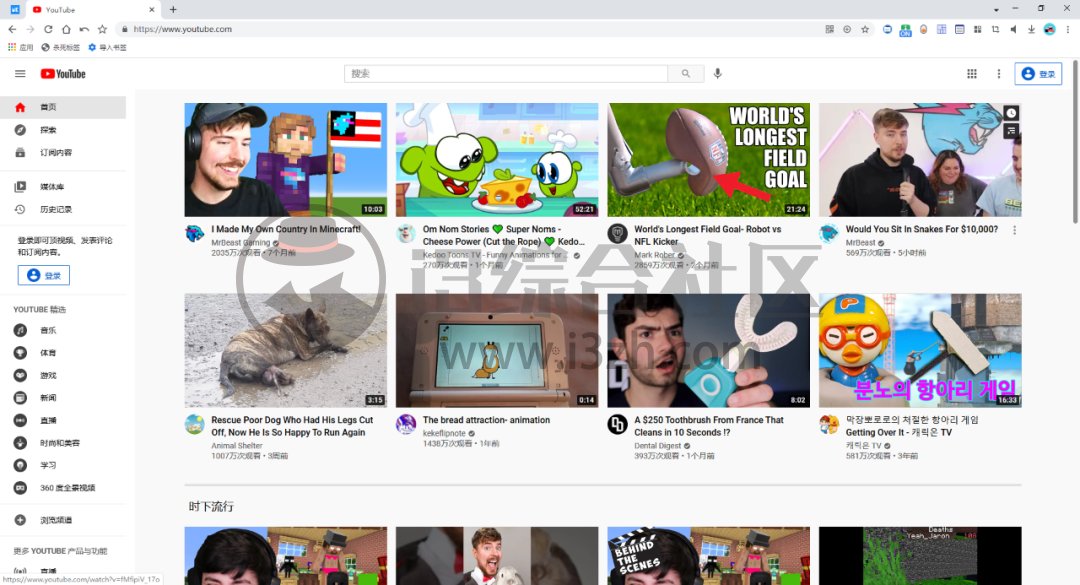Screen dimensions: 1080x585
Task: Click the speaker mute icon in browser toolbar
Action: 1013,29
